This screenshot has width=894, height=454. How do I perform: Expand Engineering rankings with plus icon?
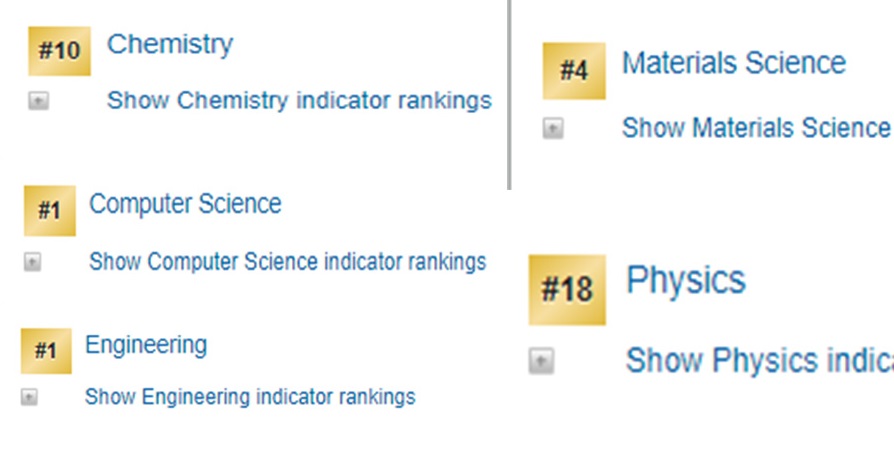coord(29,397)
